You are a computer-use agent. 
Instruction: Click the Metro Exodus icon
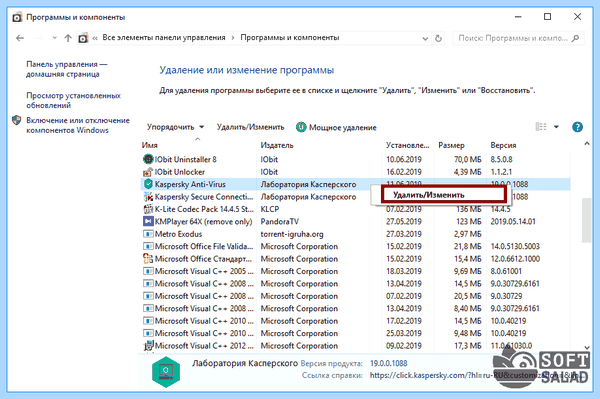[x=148, y=234]
